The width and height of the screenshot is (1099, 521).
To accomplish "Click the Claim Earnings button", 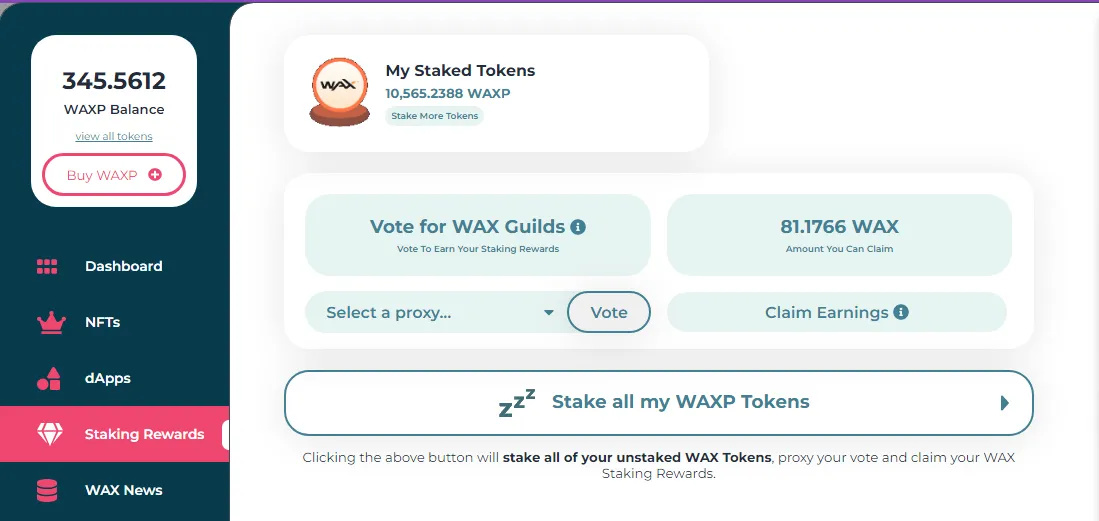I will tap(836, 312).
